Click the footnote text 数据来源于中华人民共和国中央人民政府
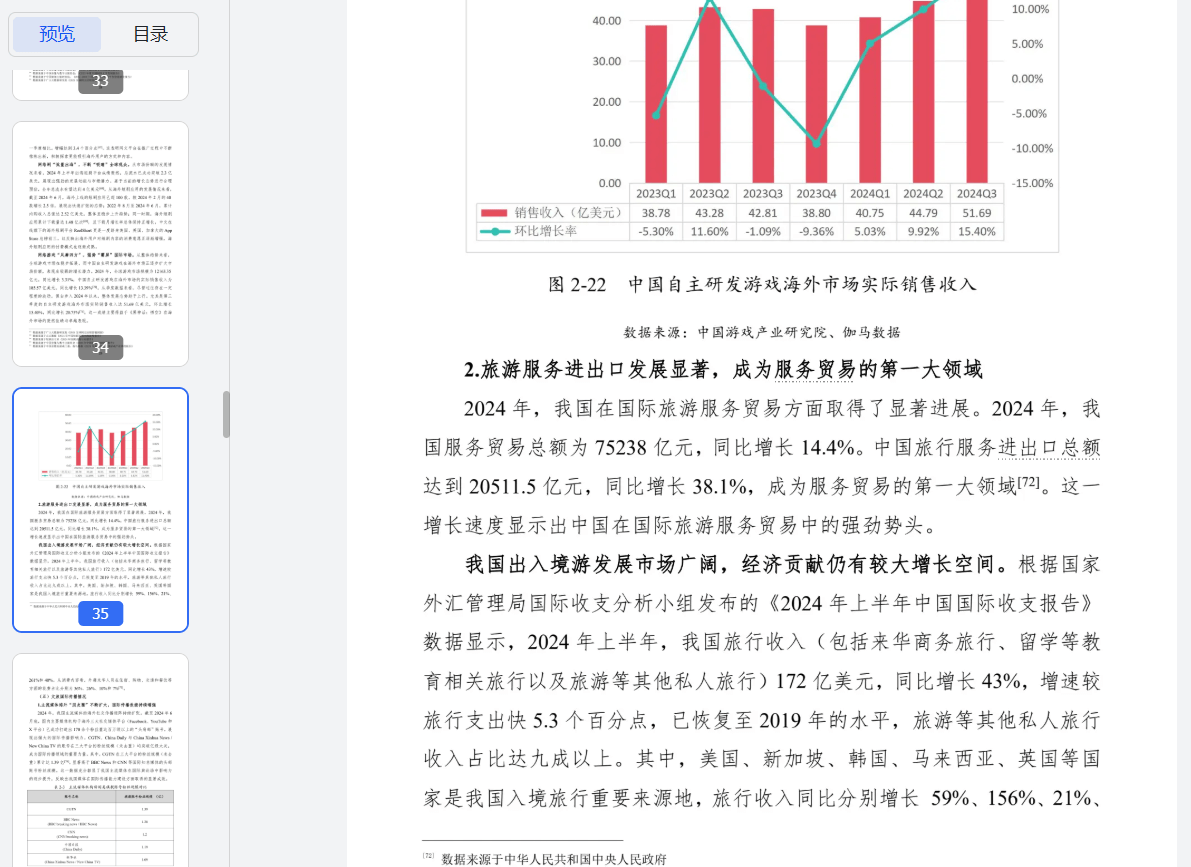This screenshot has height=867, width=1191. pyautogui.click(x=554, y=858)
